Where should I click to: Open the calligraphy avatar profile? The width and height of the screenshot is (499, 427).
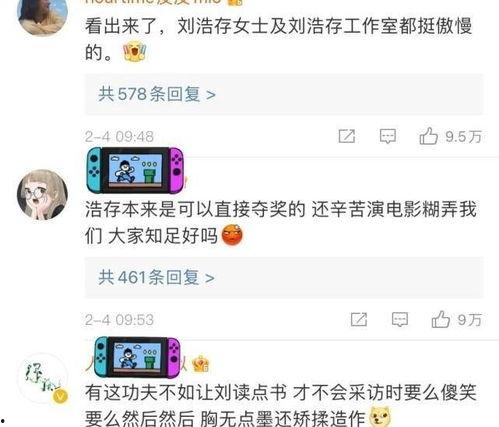tap(42, 378)
